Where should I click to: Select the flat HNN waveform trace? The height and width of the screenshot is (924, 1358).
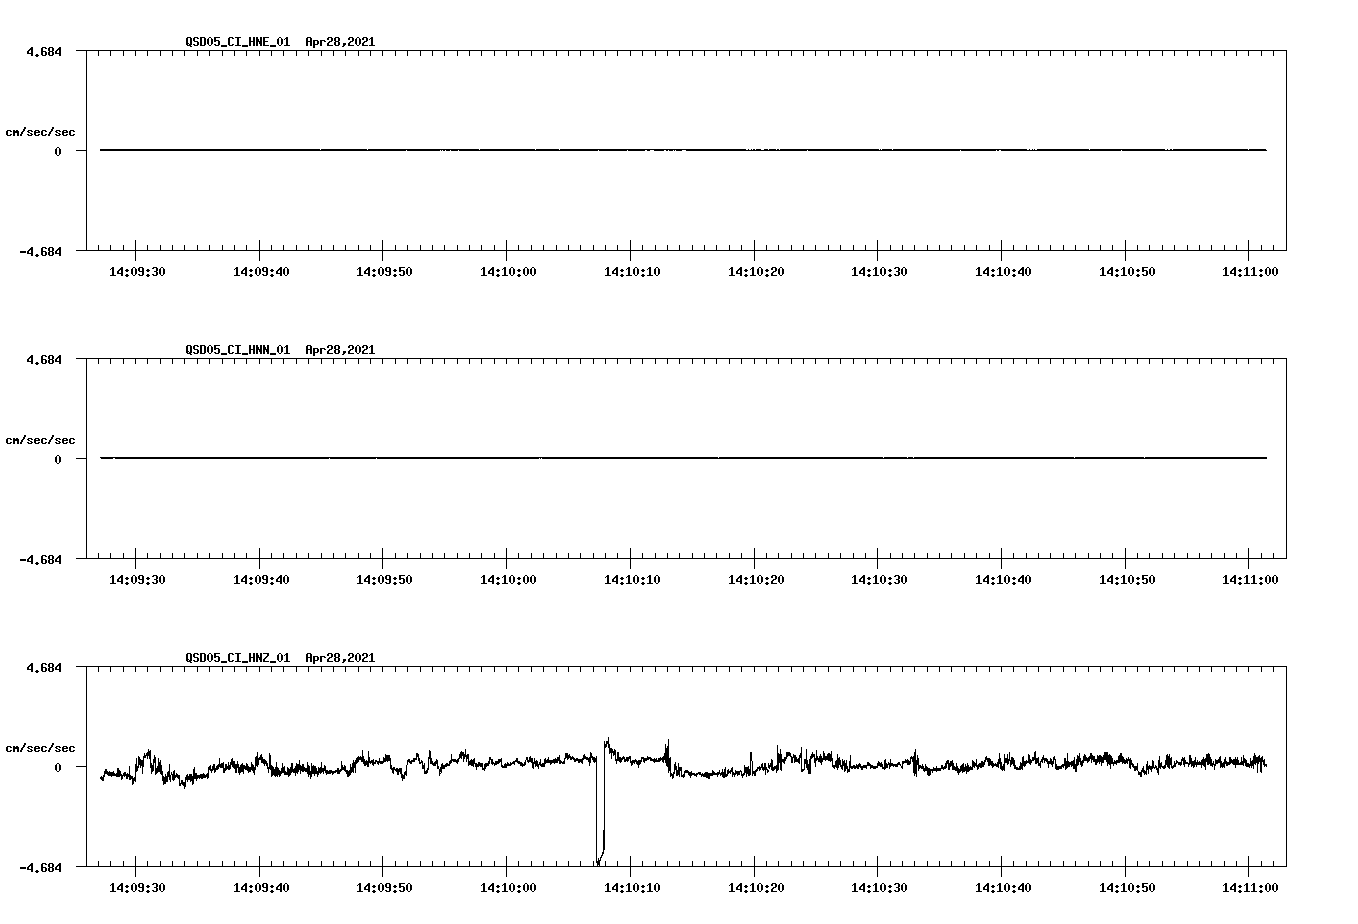point(600,459)
